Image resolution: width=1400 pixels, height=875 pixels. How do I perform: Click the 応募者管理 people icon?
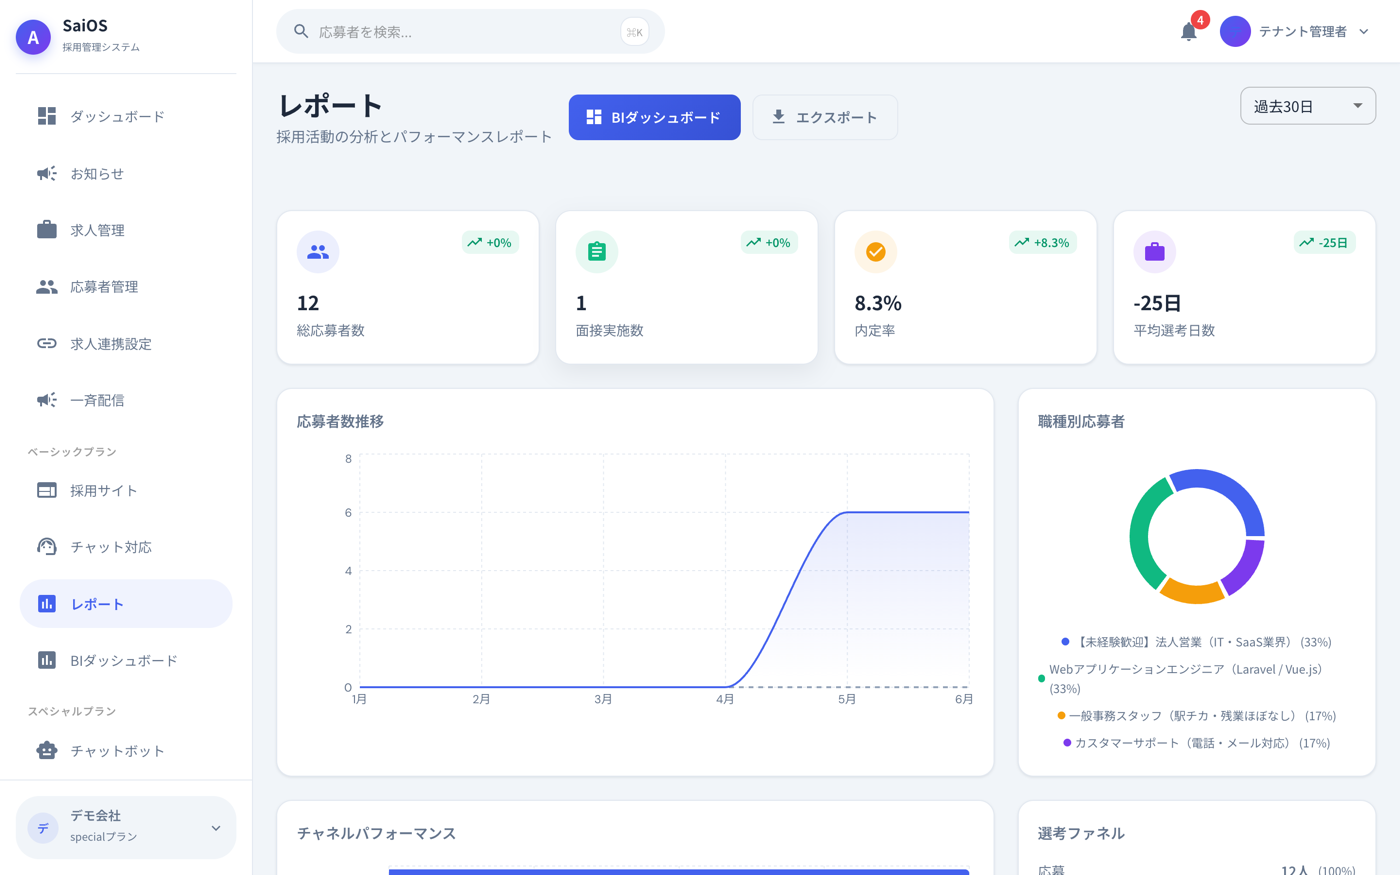[x=47, y=287]
